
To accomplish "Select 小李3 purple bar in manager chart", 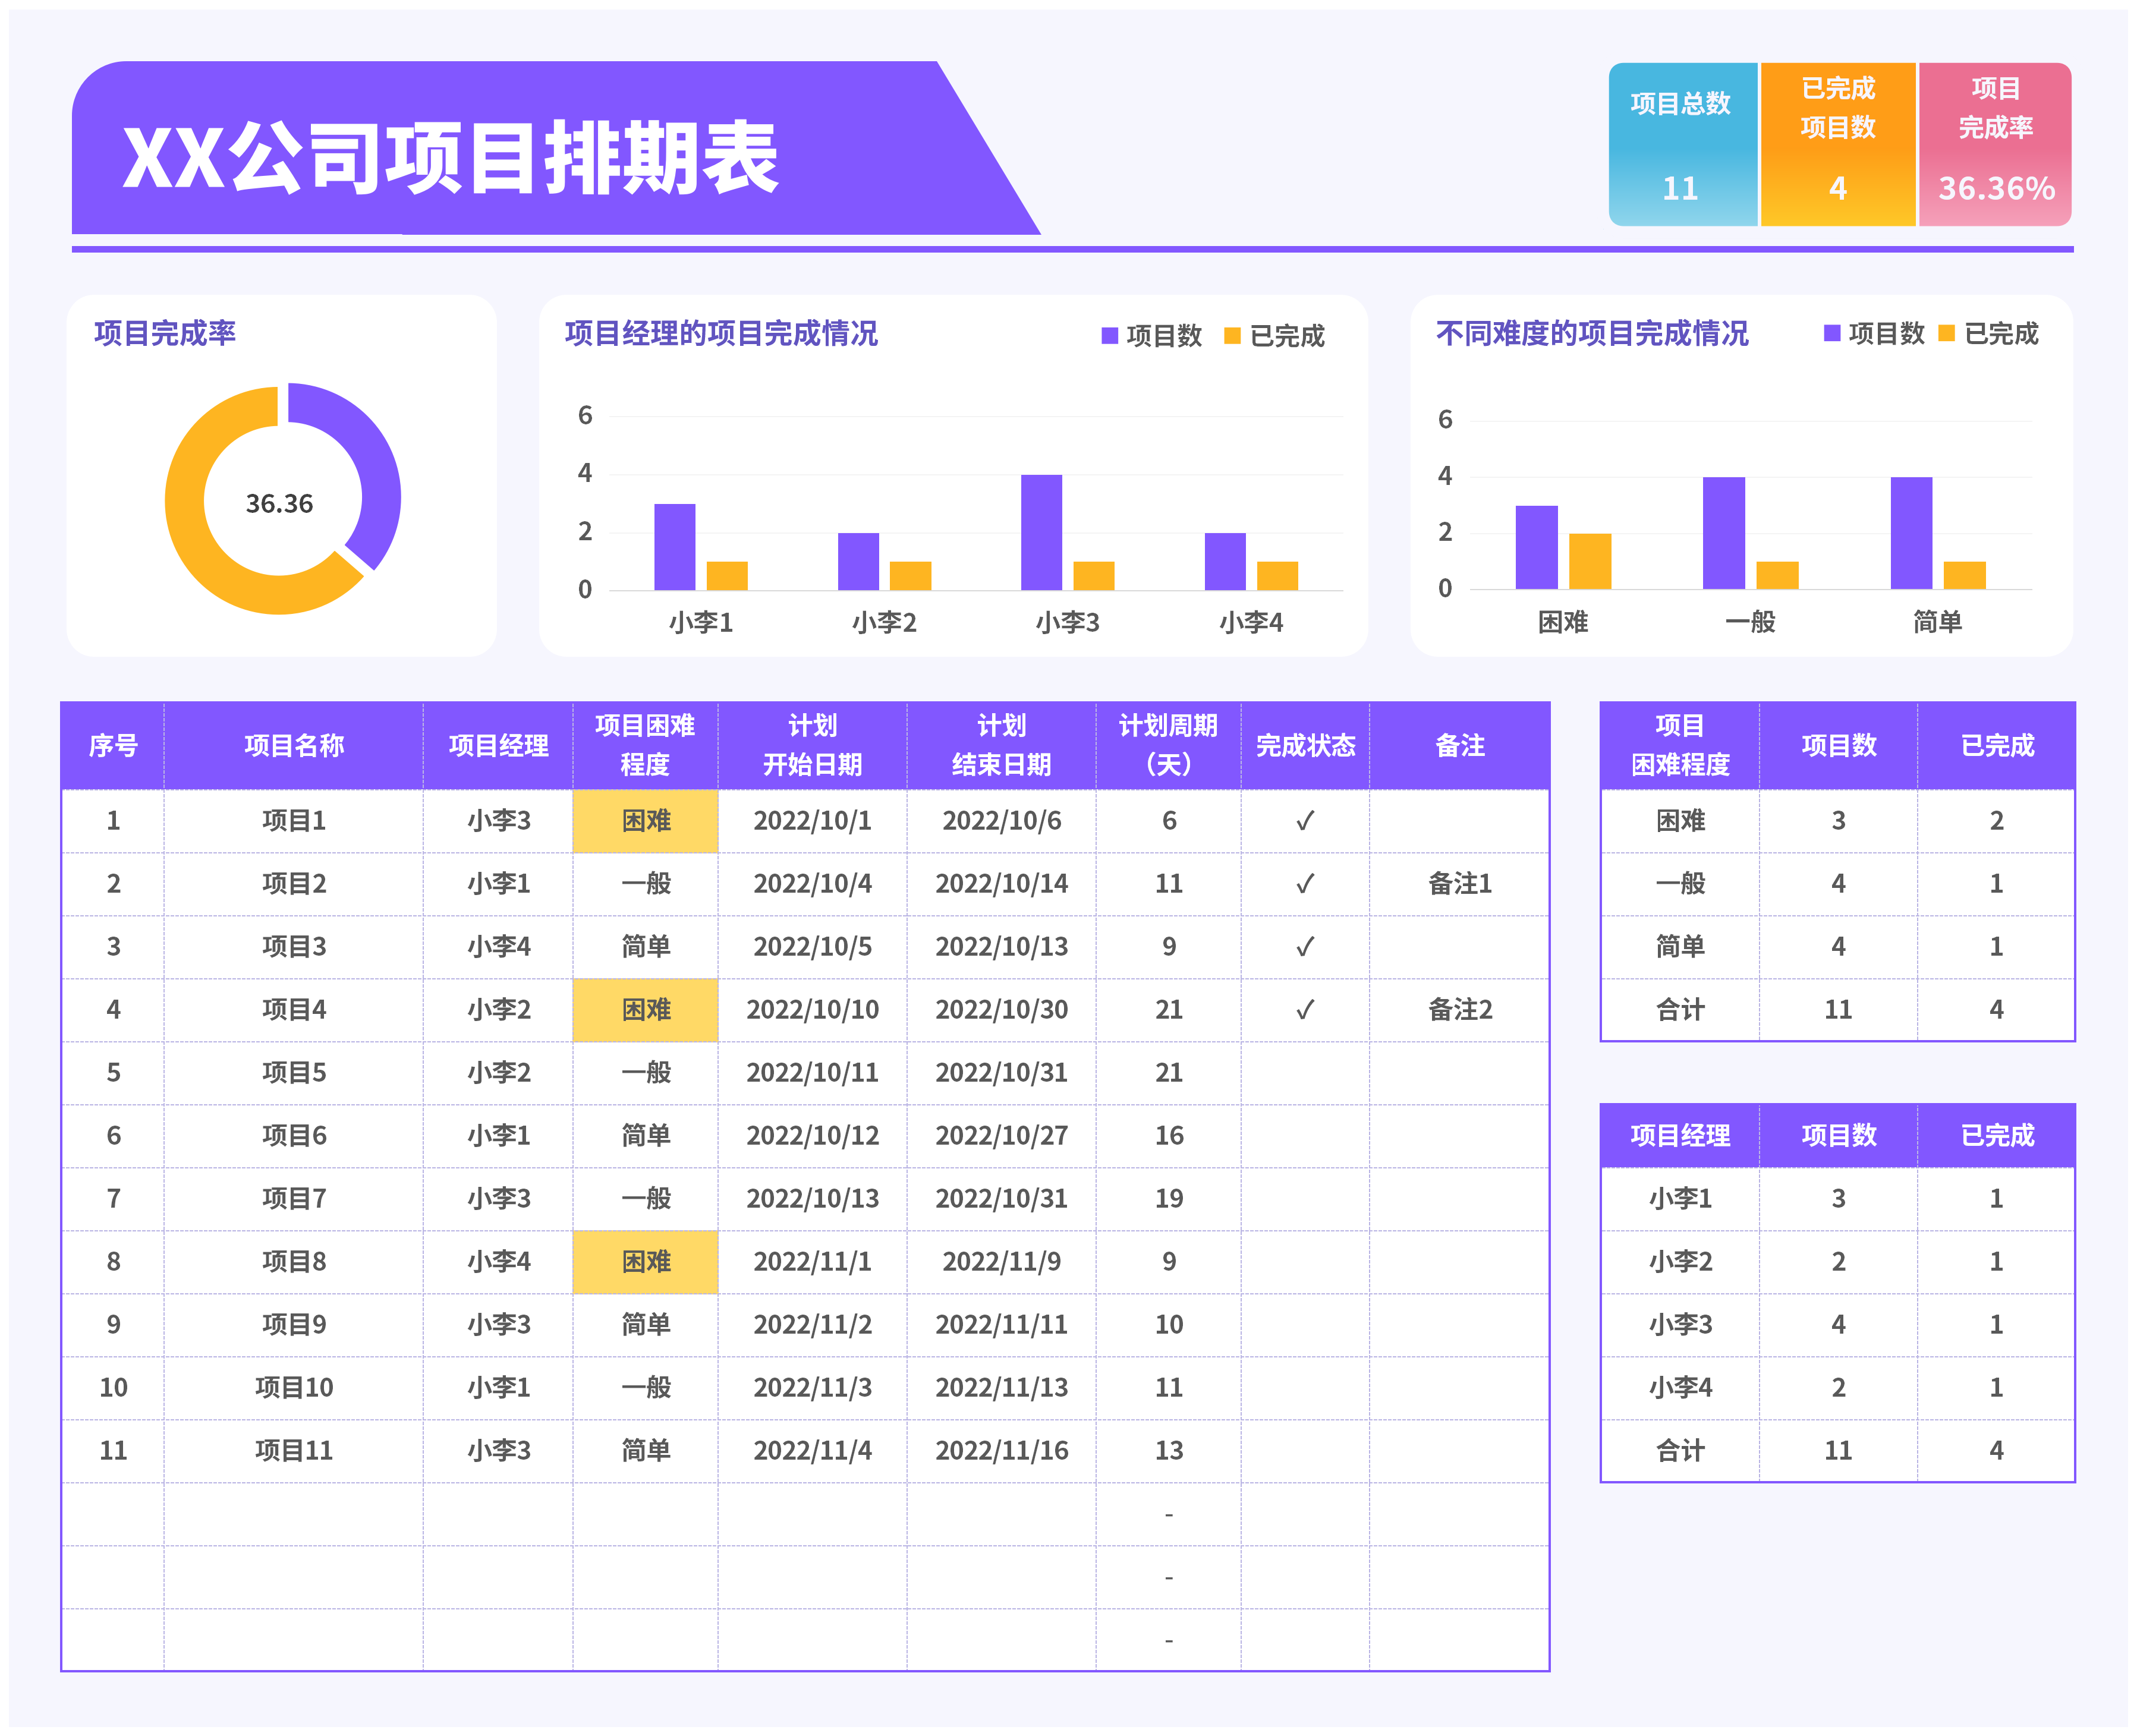I will click(1041, 532).
